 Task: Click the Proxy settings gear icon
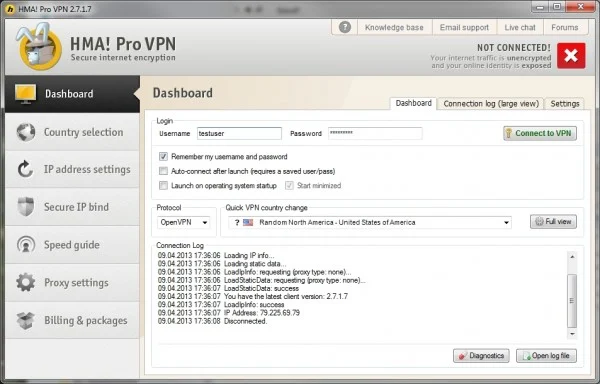26,283
